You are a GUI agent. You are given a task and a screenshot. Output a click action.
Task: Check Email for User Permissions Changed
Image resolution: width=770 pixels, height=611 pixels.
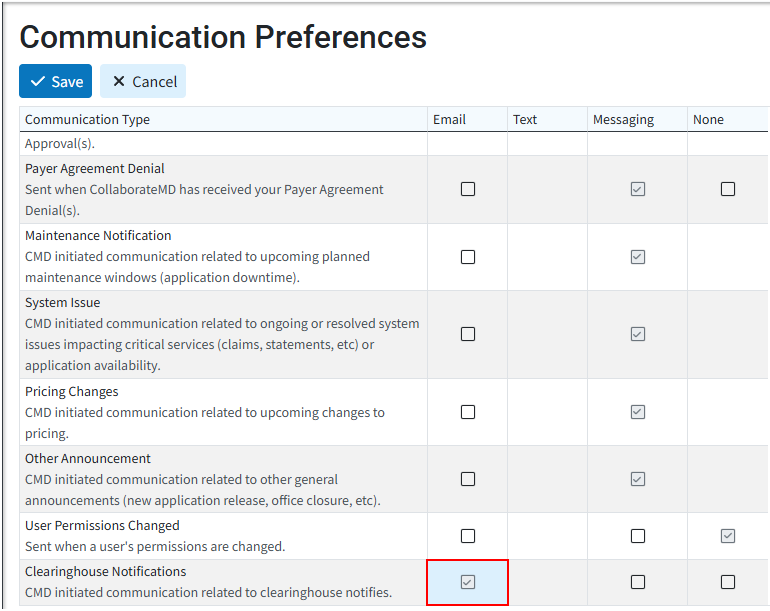click(468, 536)
